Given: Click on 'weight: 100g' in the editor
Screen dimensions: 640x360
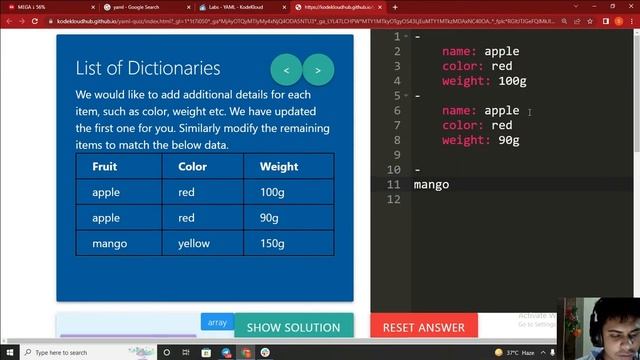Looking at the screenshot, I should pyautogui.click(x=484, y=81).
